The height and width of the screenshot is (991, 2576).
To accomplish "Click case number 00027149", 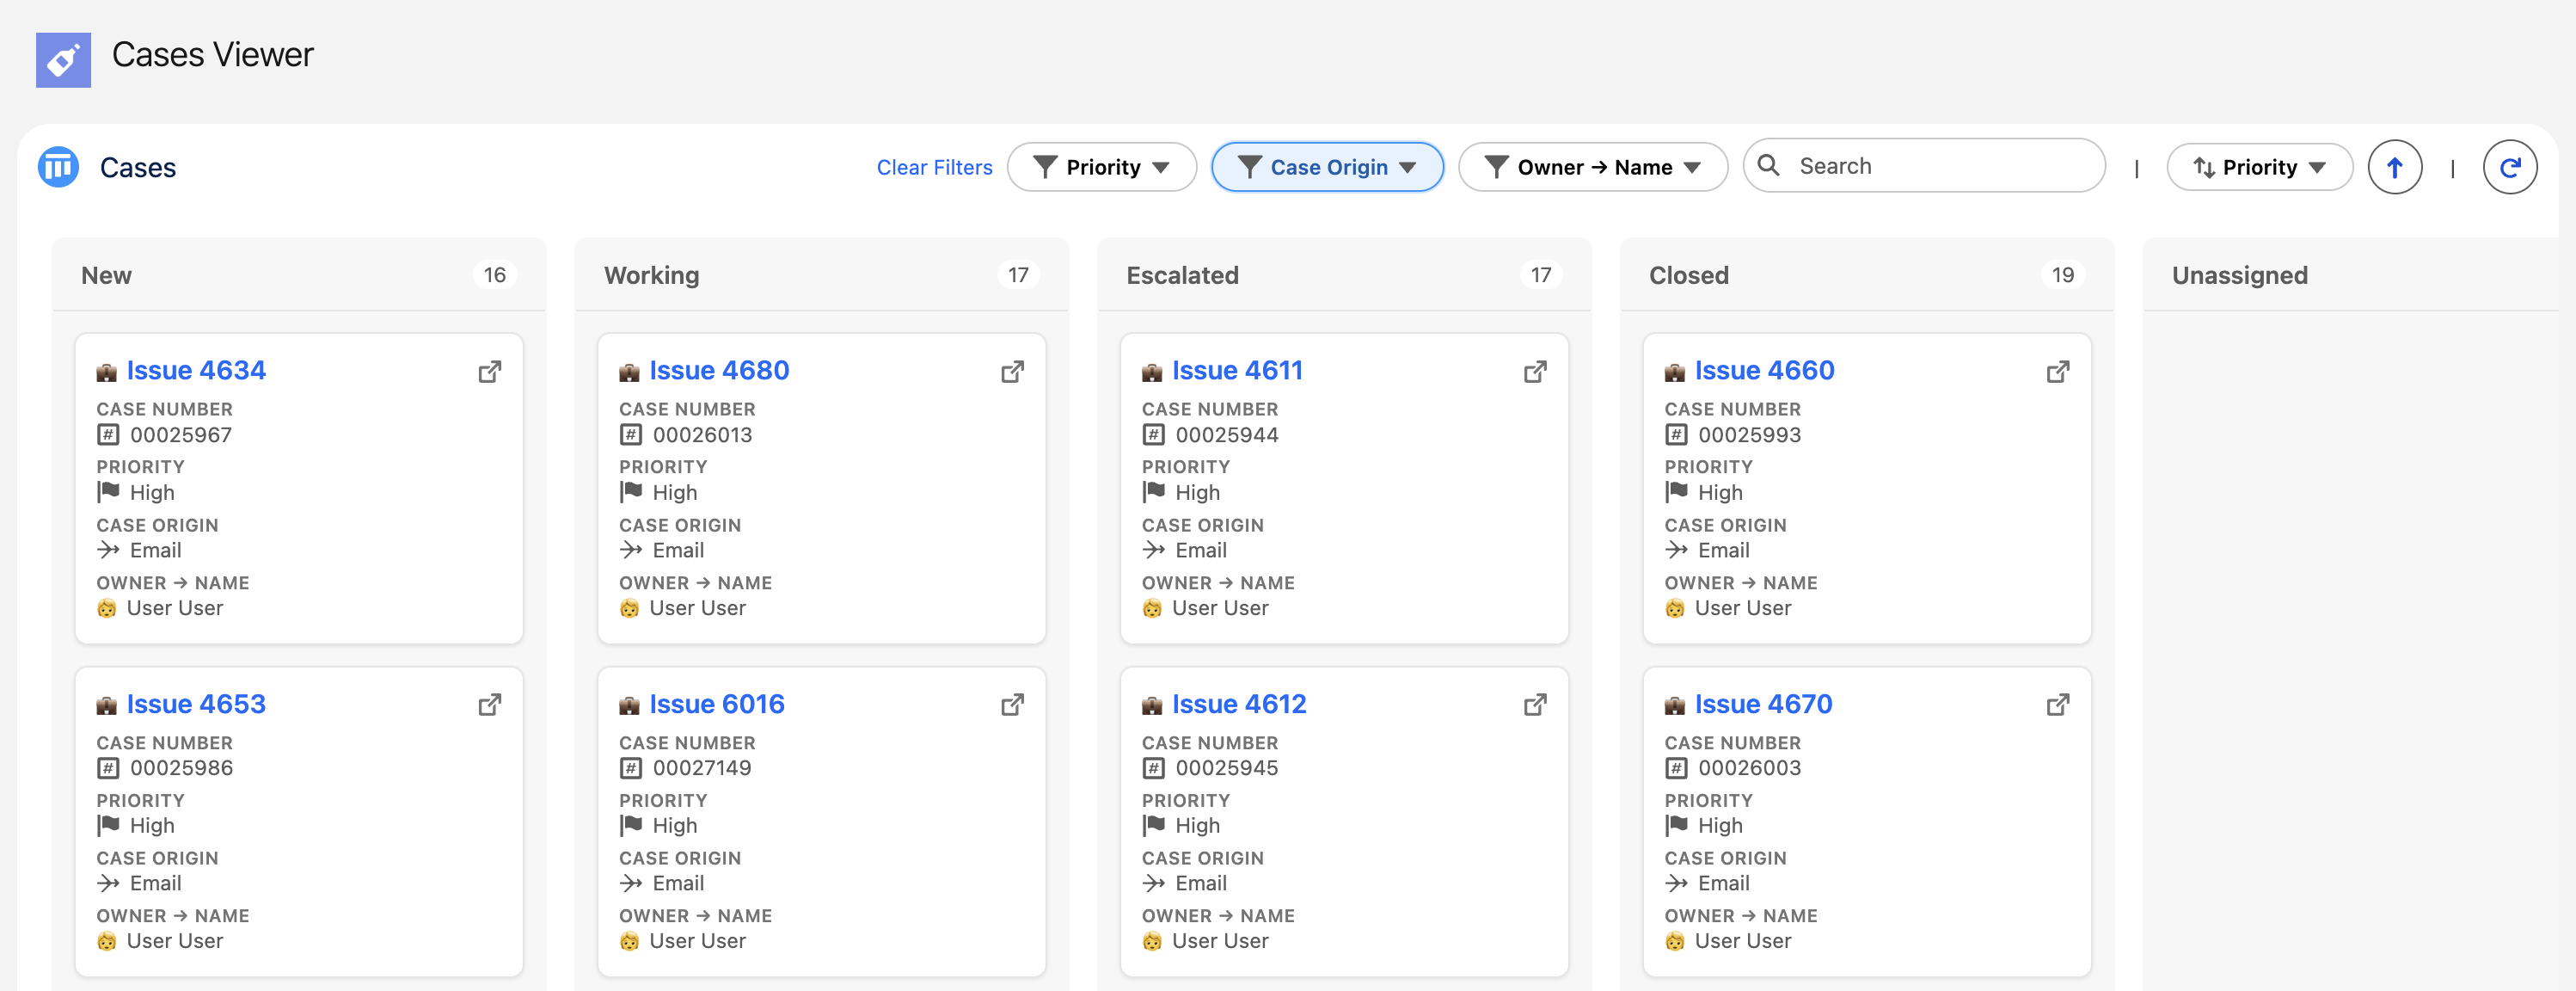I will coord(702,768).
